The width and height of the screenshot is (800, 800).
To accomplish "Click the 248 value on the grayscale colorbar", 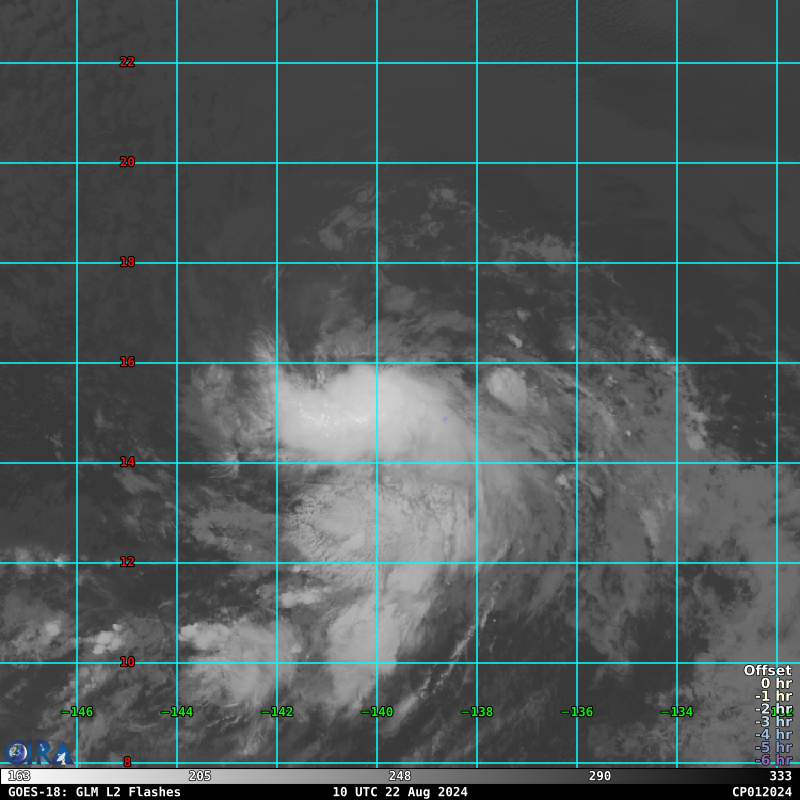I will [400, 776].
